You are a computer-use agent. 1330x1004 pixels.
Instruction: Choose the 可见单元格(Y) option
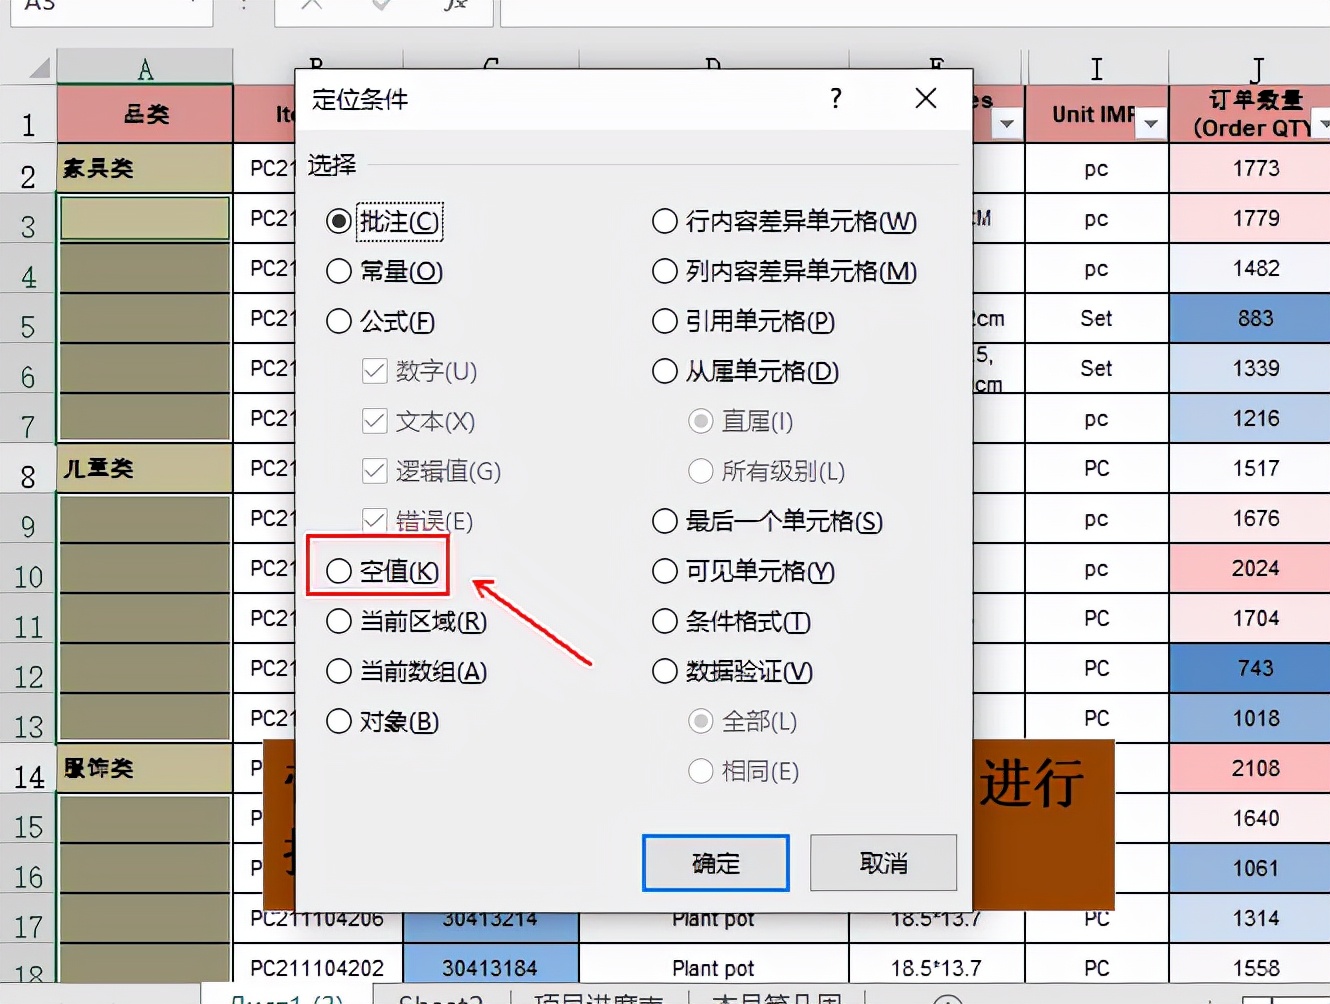[664, 571]
